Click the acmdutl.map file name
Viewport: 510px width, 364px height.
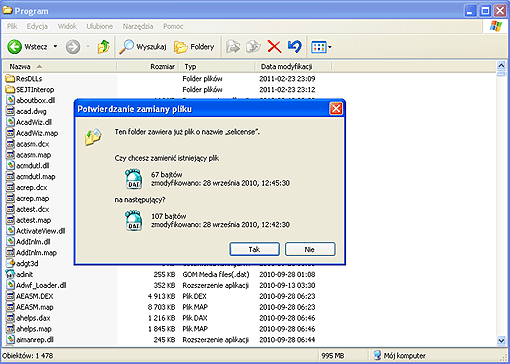[36, 176]
